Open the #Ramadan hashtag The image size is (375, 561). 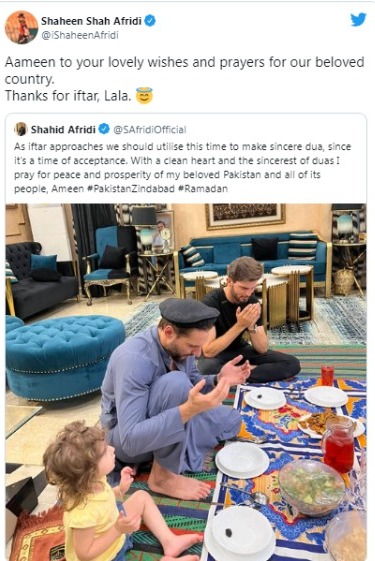[x=203, y=189]
